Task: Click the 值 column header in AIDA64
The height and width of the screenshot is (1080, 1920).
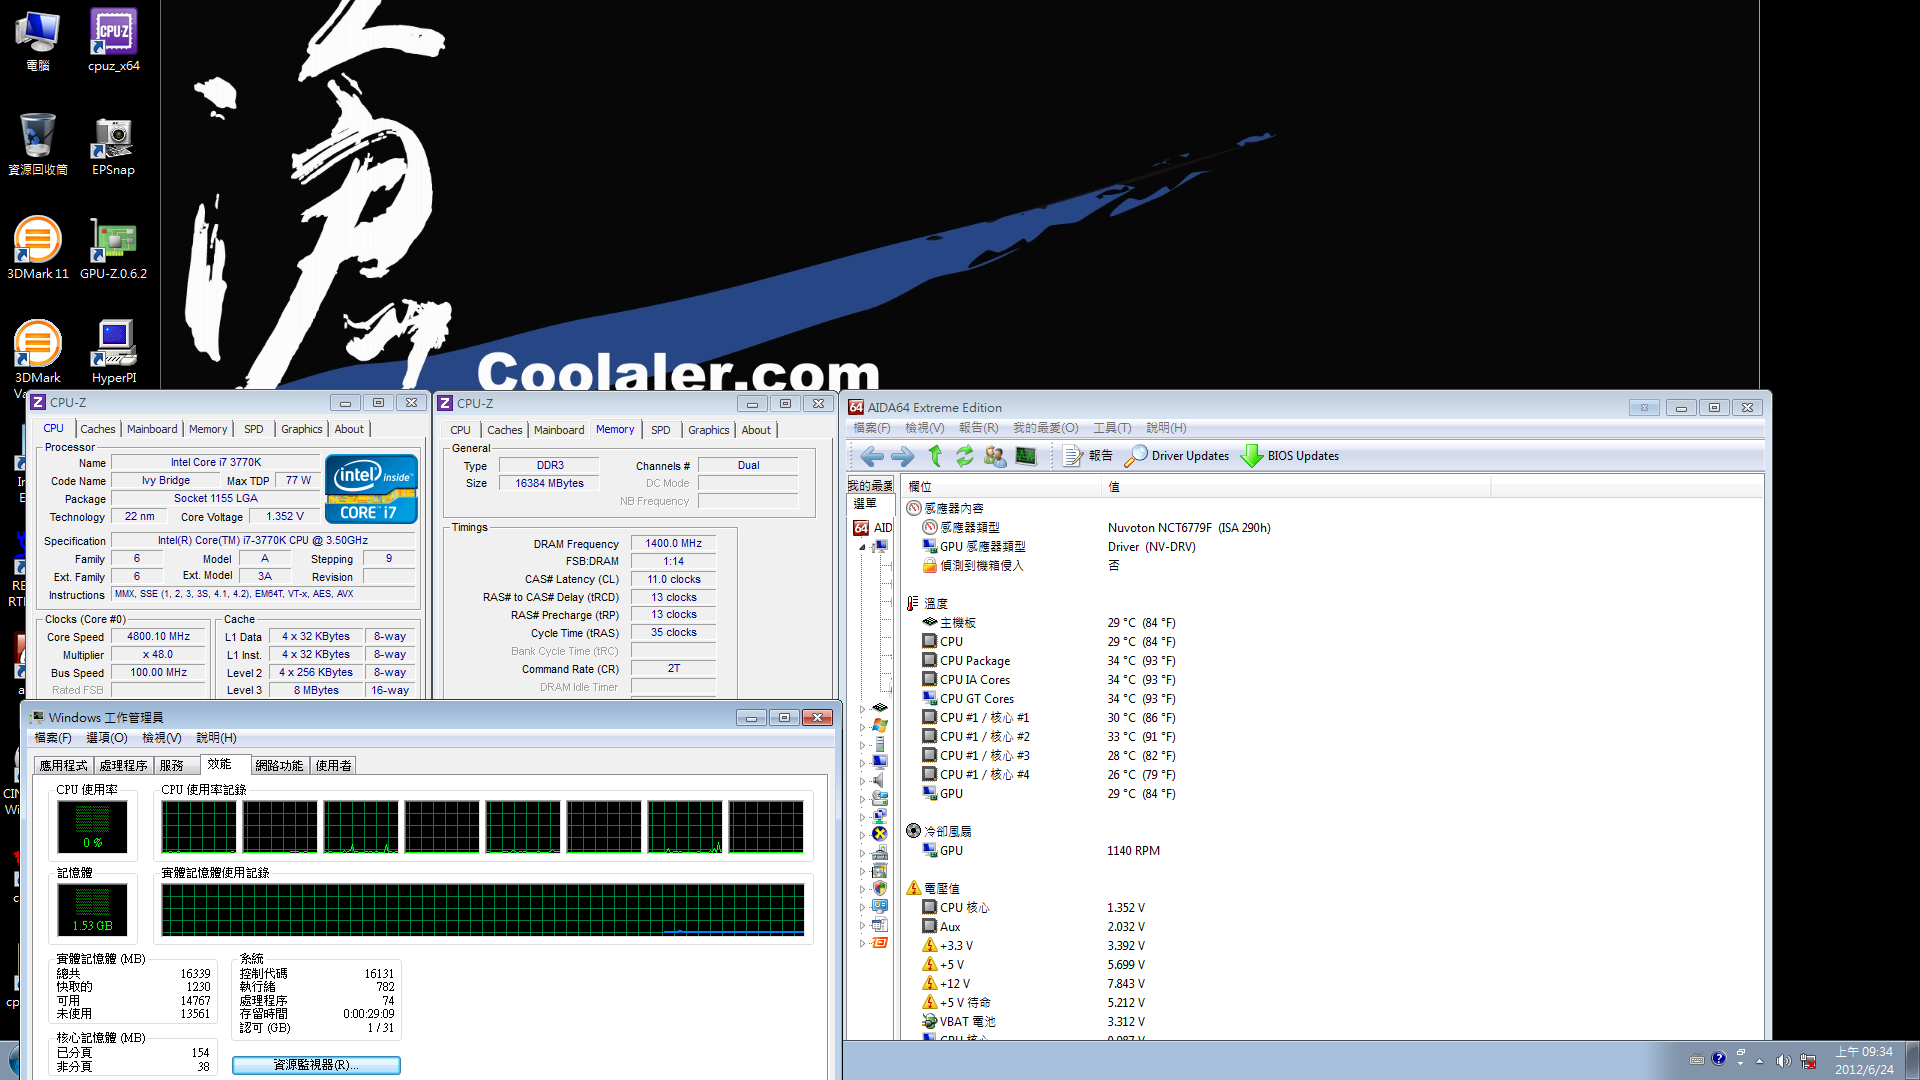Action: click(x=1295, y=487)
